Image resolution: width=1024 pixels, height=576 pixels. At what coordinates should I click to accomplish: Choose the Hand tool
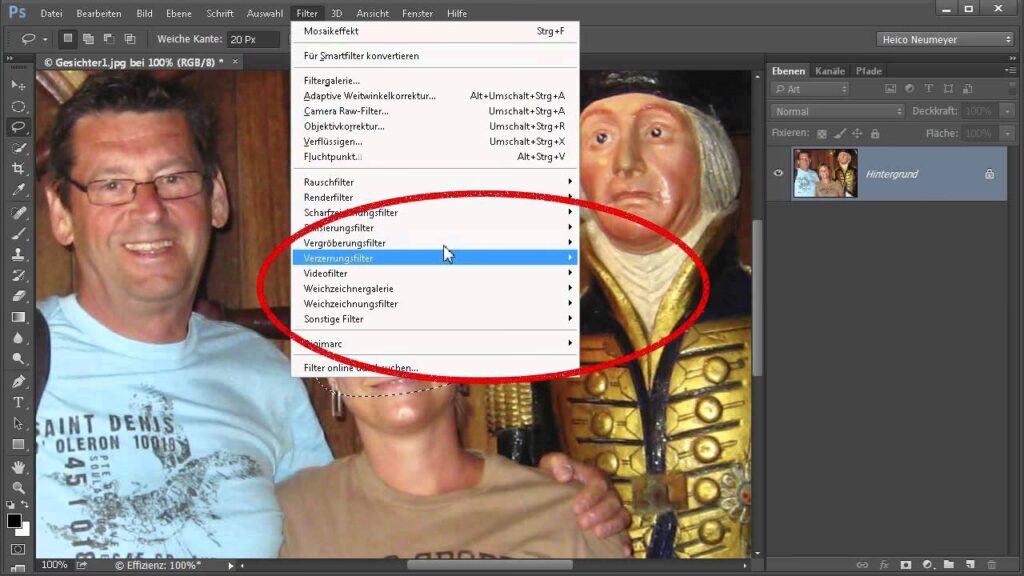tap(18, 467)
